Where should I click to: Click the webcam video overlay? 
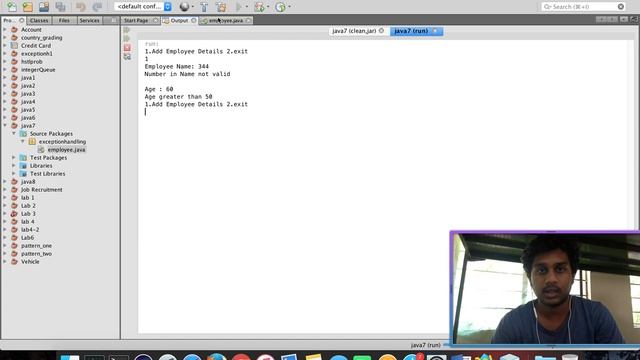click(x=545, y=289)
